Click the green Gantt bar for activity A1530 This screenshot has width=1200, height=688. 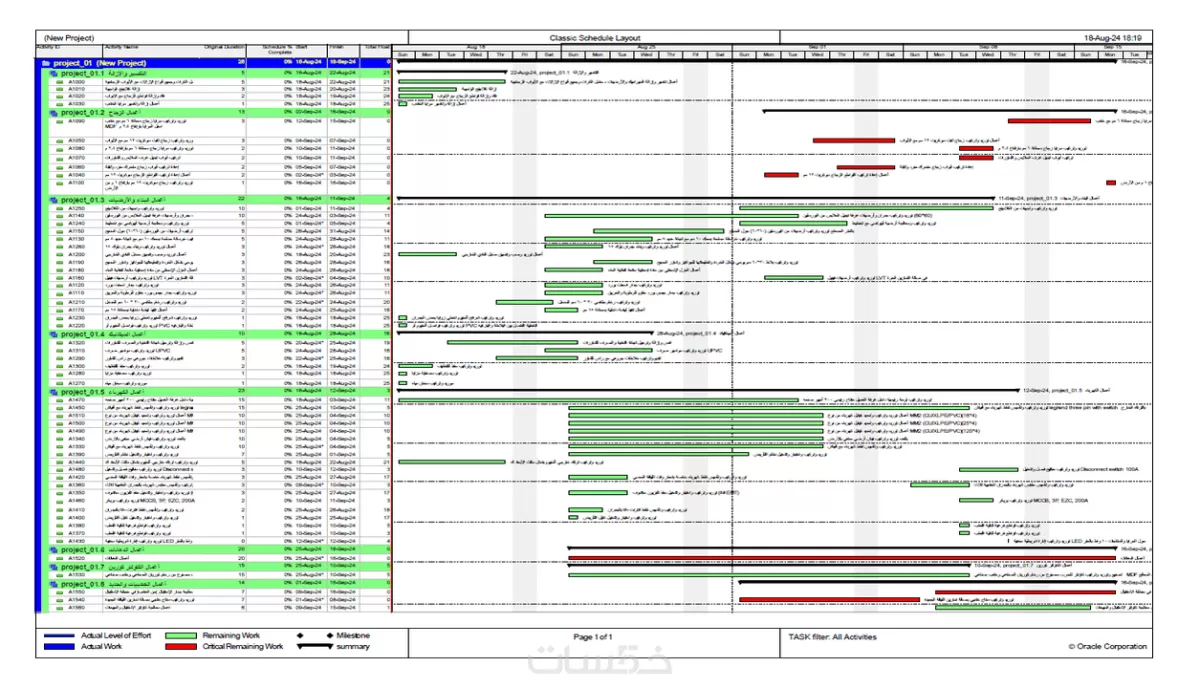click(x=768, y=574)
